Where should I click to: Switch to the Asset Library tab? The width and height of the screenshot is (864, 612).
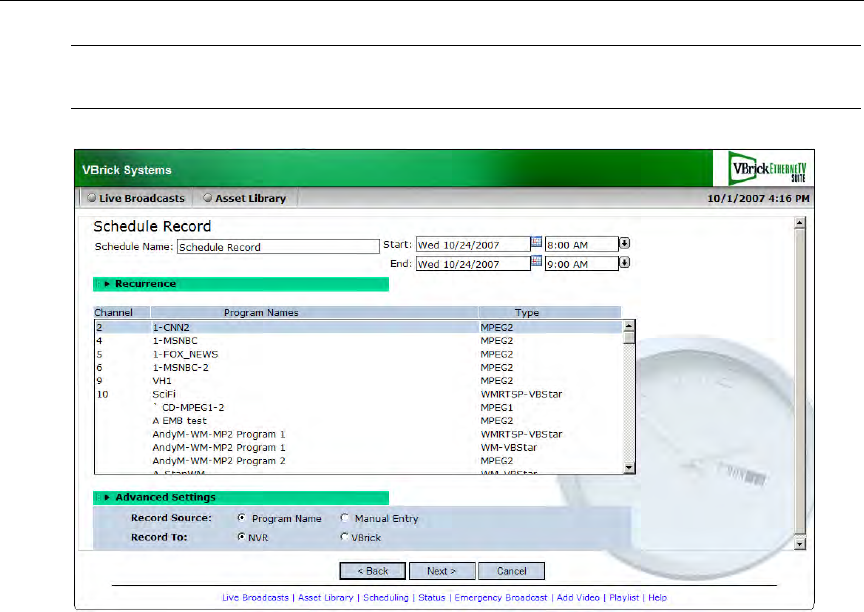pos(245,198)
